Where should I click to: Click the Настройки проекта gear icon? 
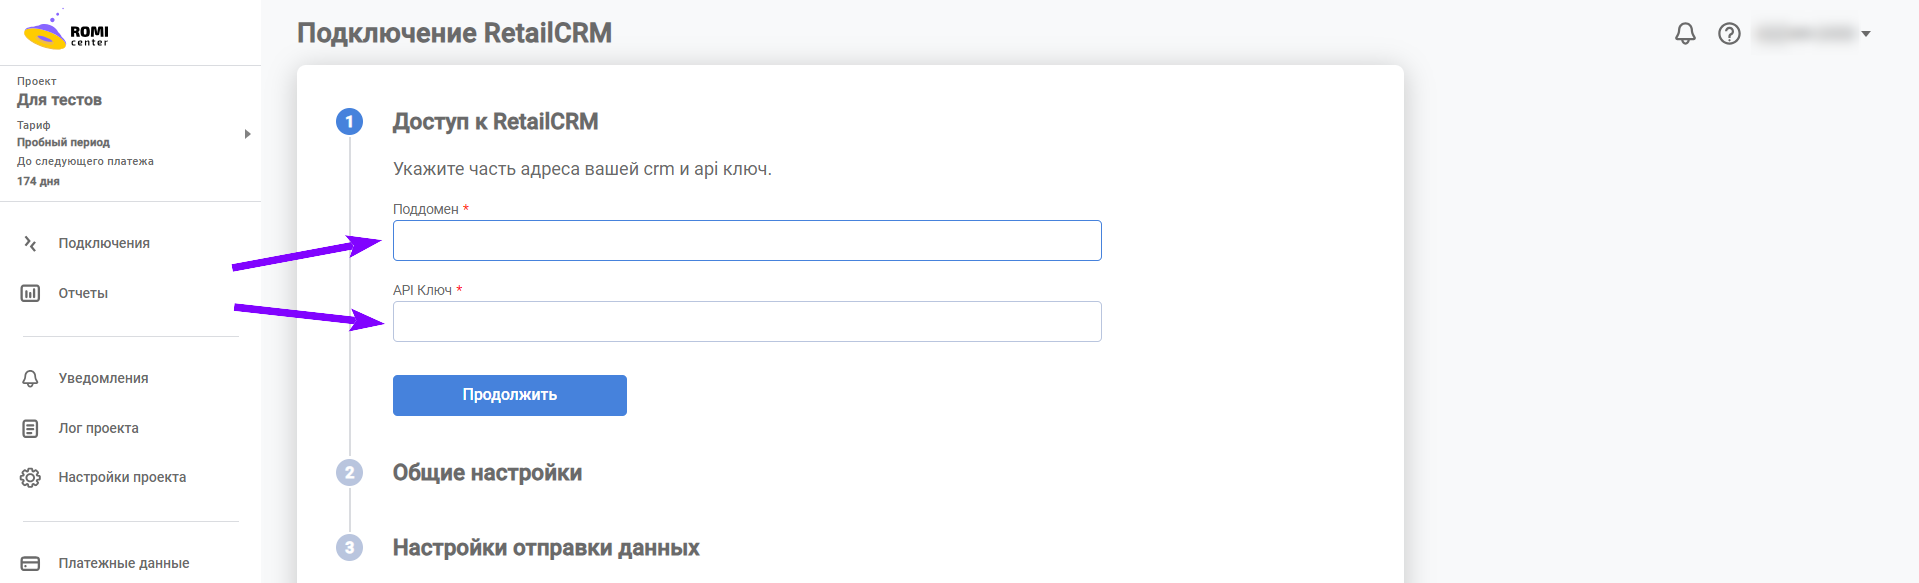point(30,477)
